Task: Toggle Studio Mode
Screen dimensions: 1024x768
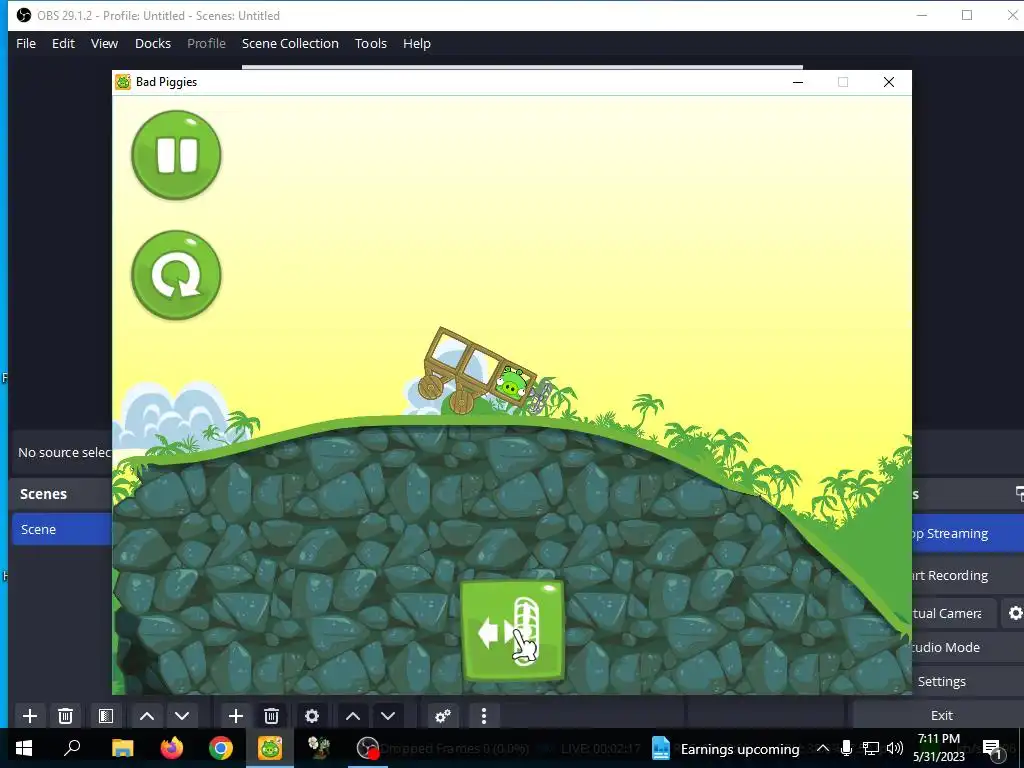Action: point(968,647)
